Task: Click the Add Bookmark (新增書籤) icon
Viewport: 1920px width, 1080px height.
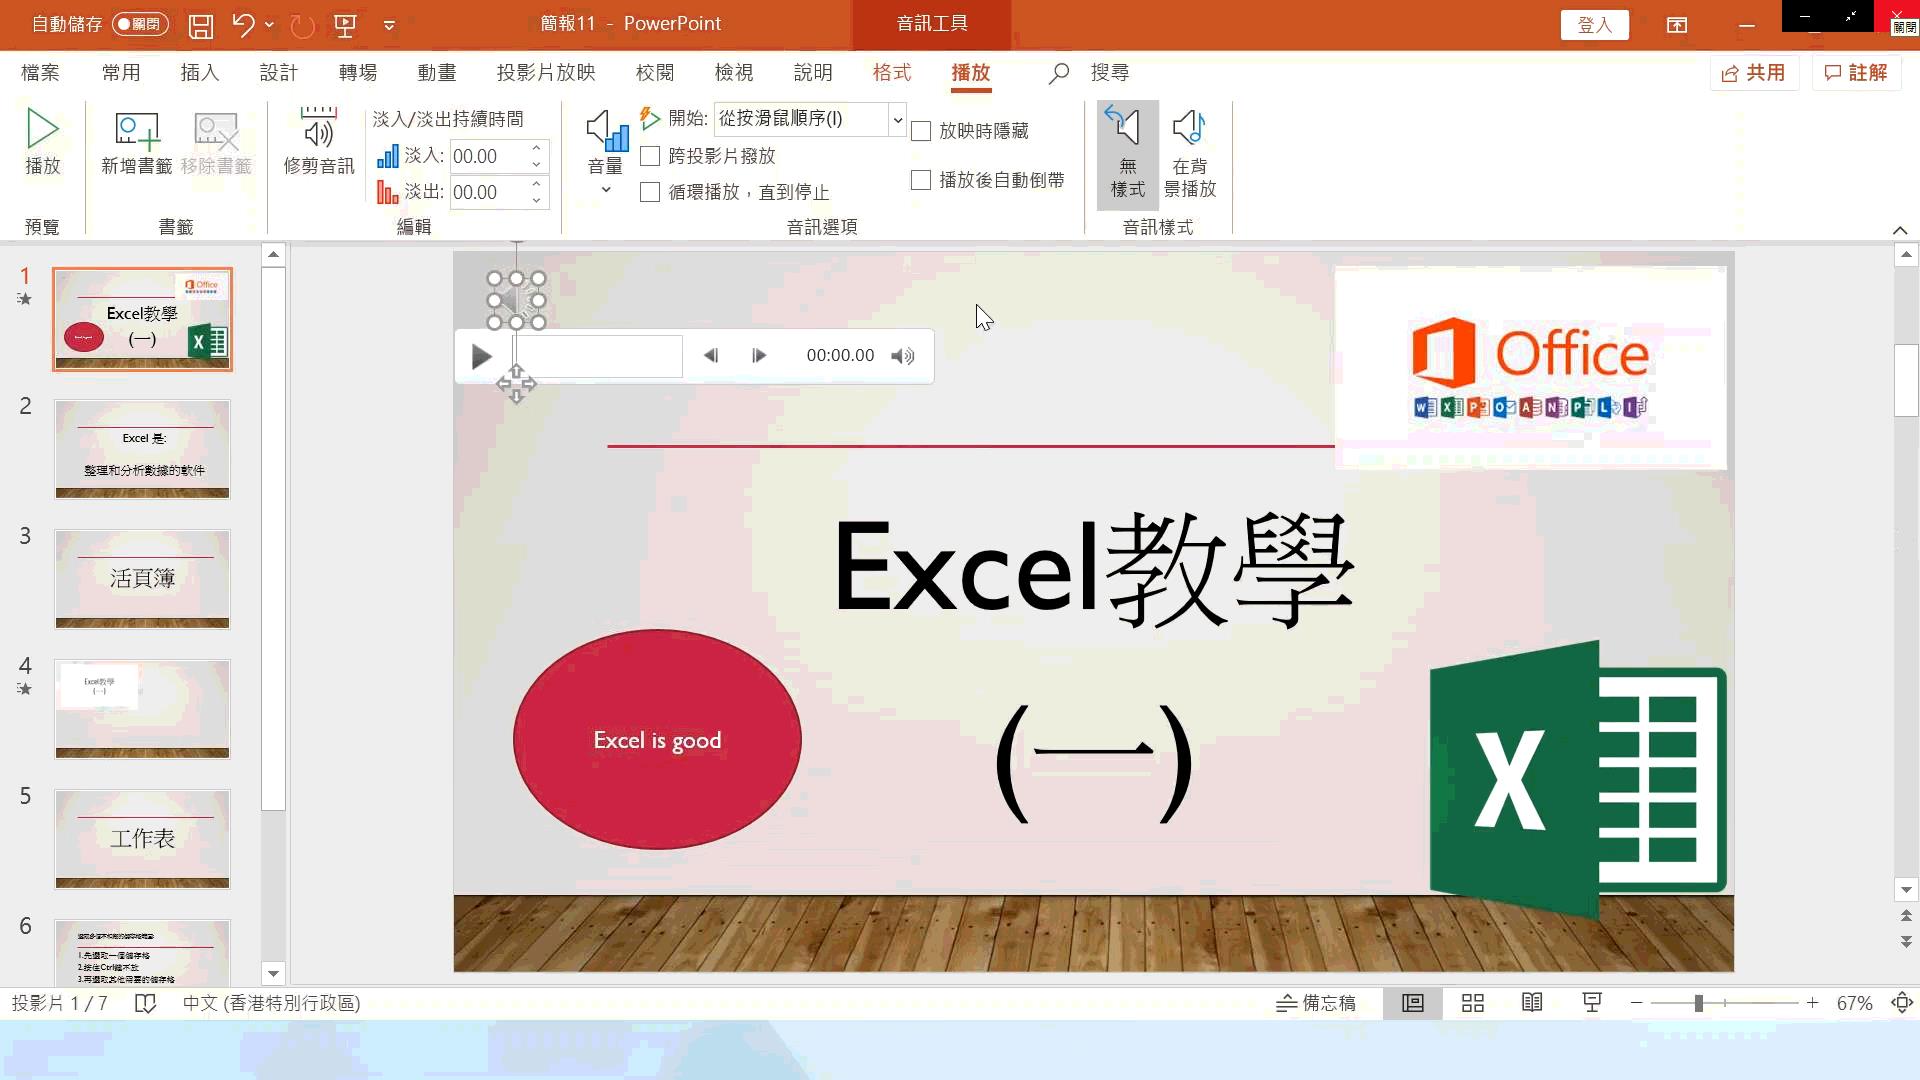Action: point(137,130)
